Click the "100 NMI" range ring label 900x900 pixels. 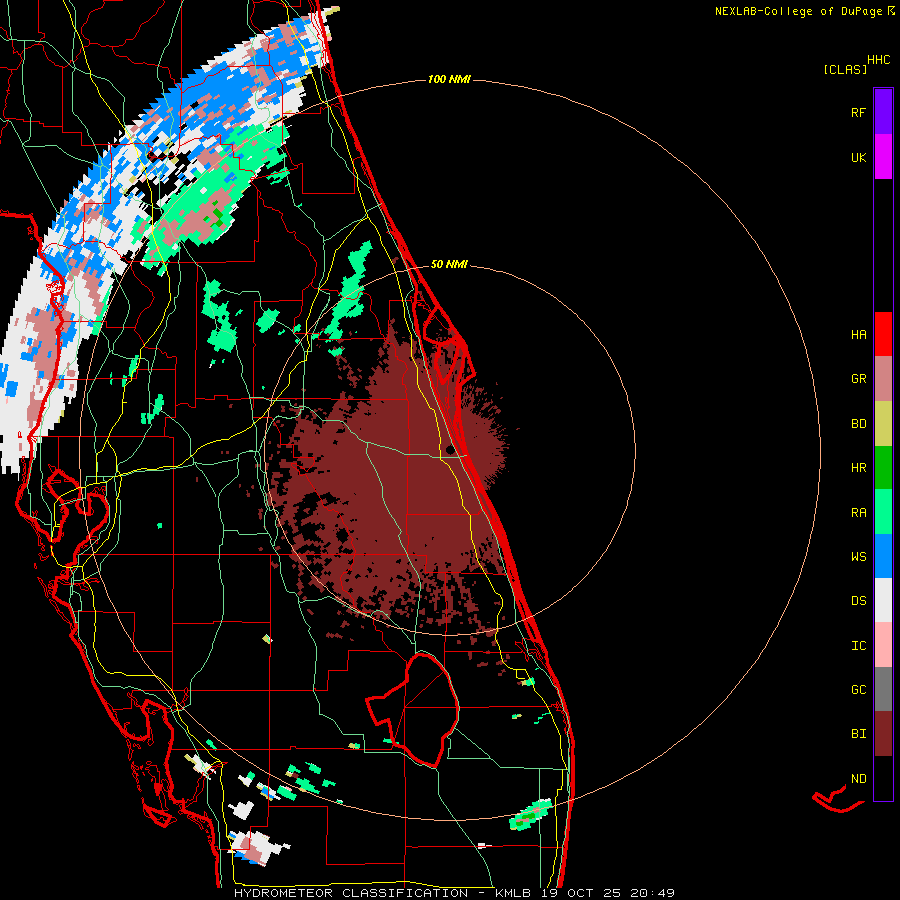coord(449,79)
